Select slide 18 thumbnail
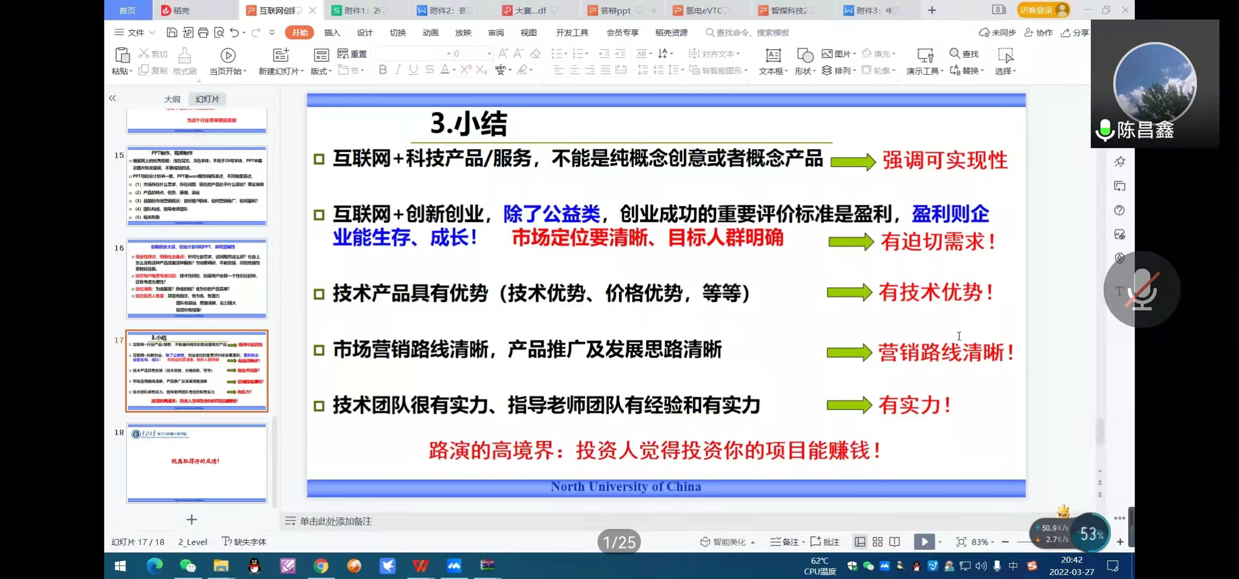Image resolution: width=1239 pixels, height=579 pixels. pos(197,462)
